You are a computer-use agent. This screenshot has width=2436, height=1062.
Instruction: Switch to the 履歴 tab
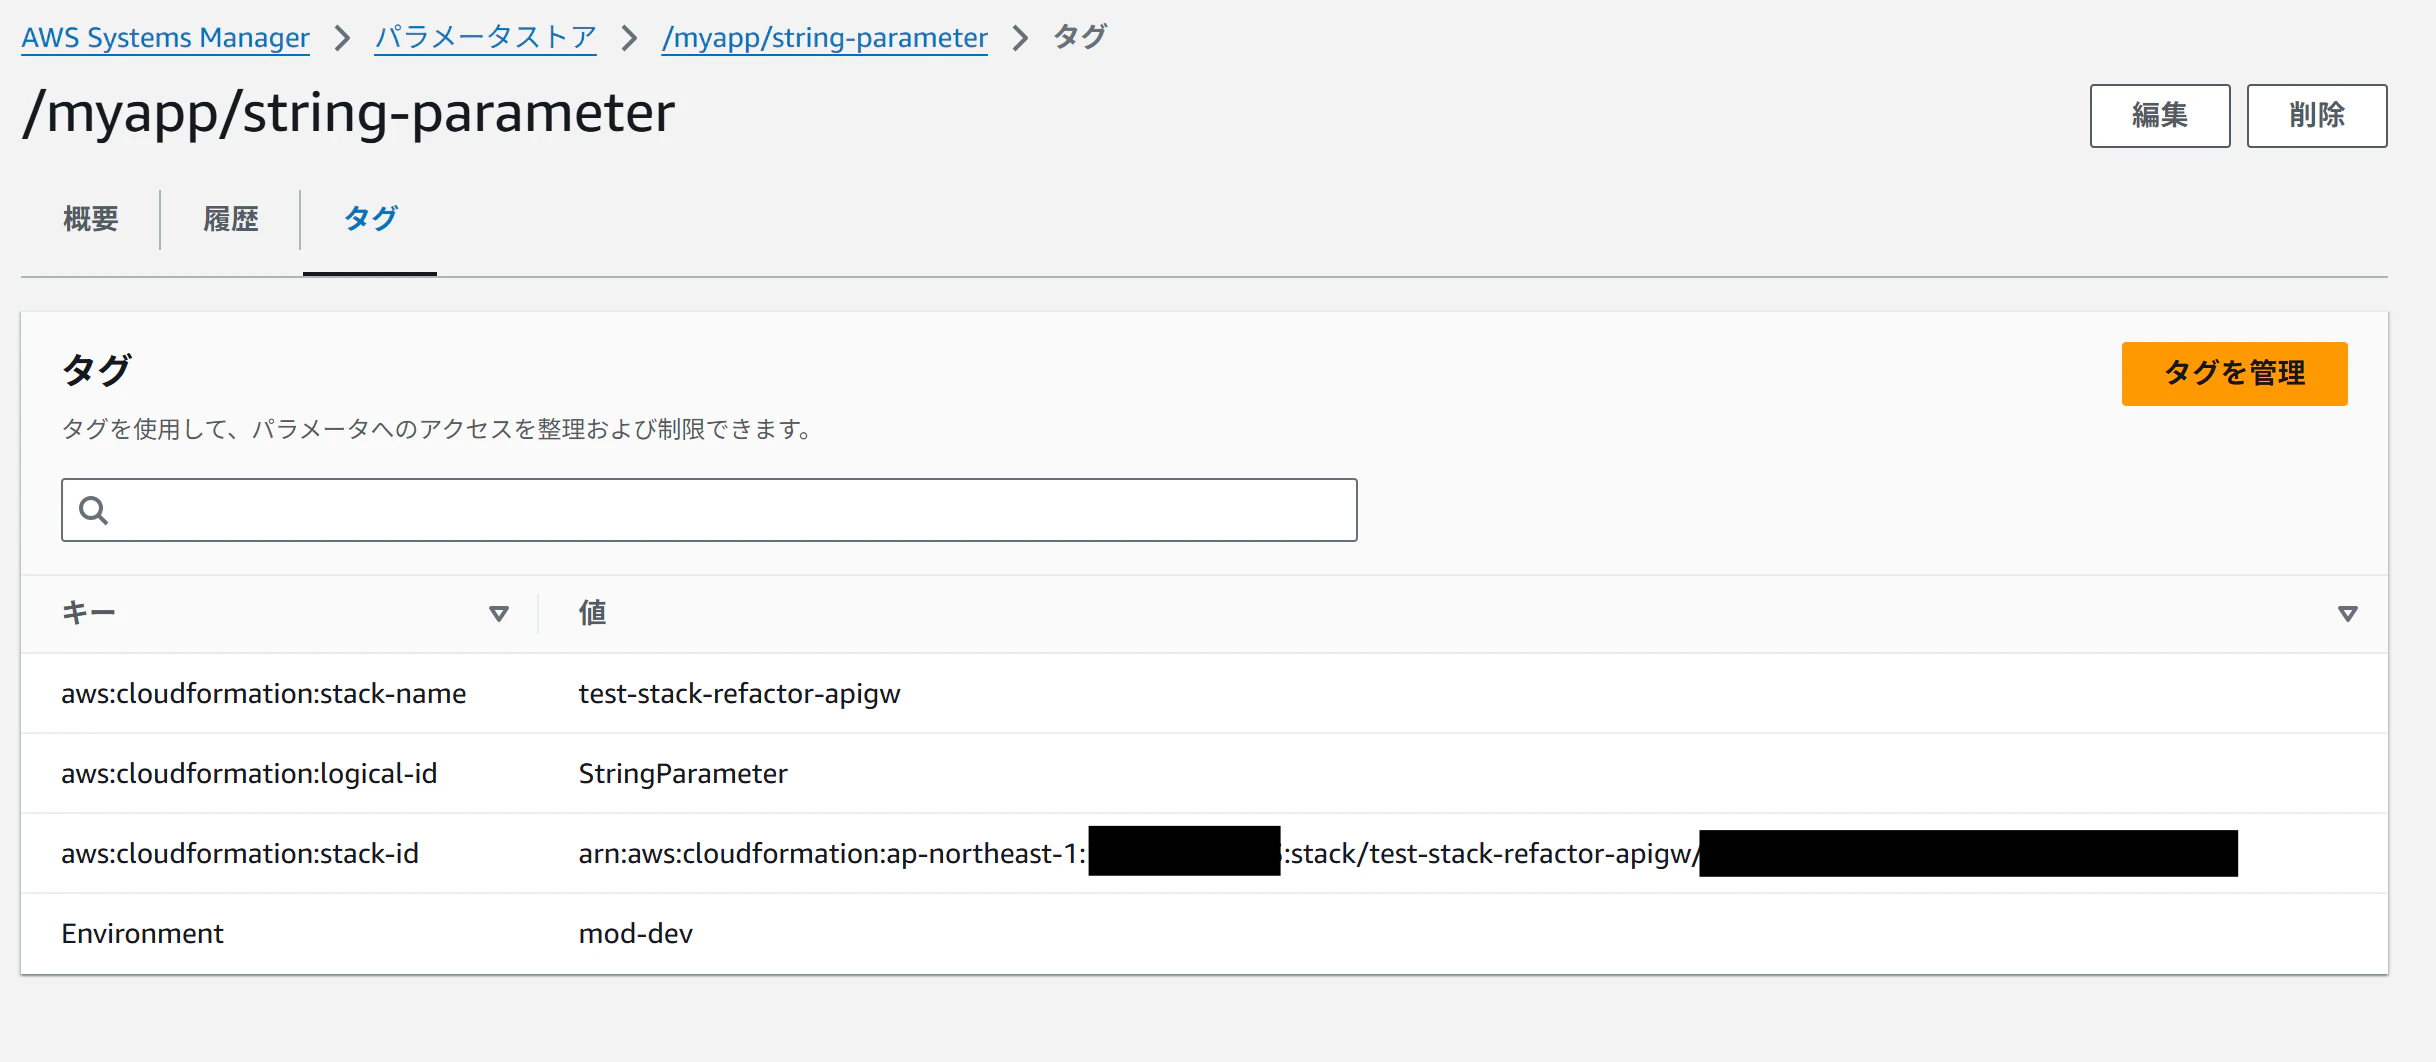(x=231, y=219)
